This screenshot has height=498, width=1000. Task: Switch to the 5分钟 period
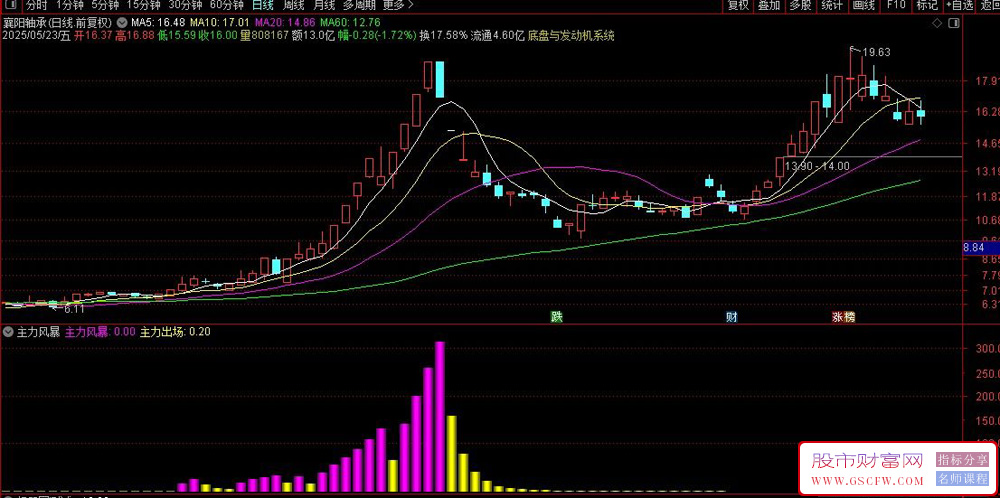click(105, 6)
